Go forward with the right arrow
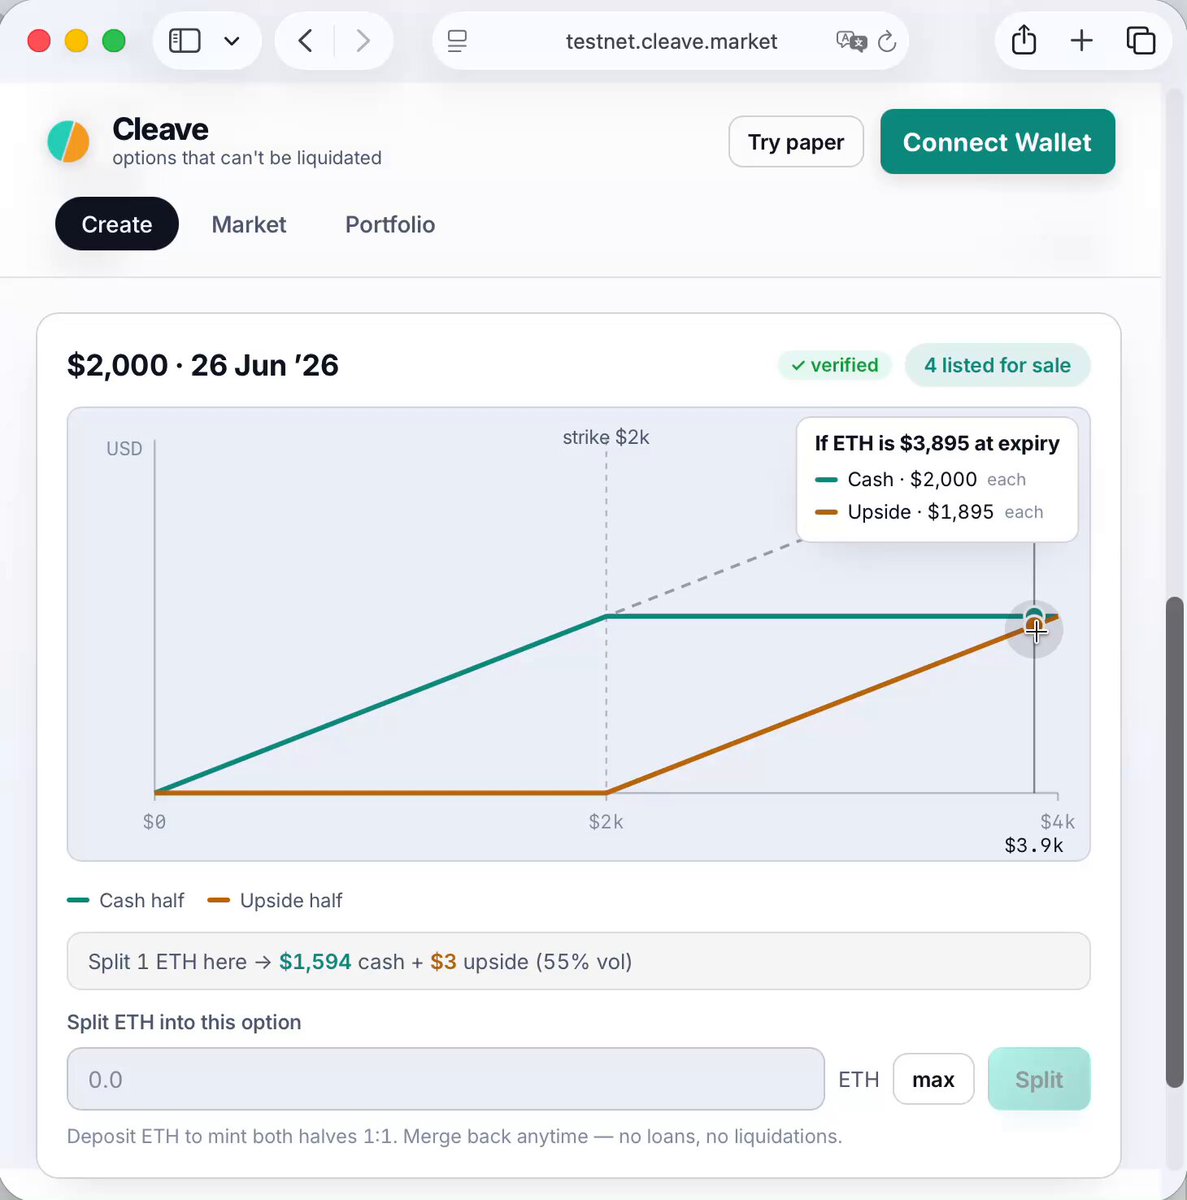The height and width of the screenshot is (1200, 1187). coord(363,41)
